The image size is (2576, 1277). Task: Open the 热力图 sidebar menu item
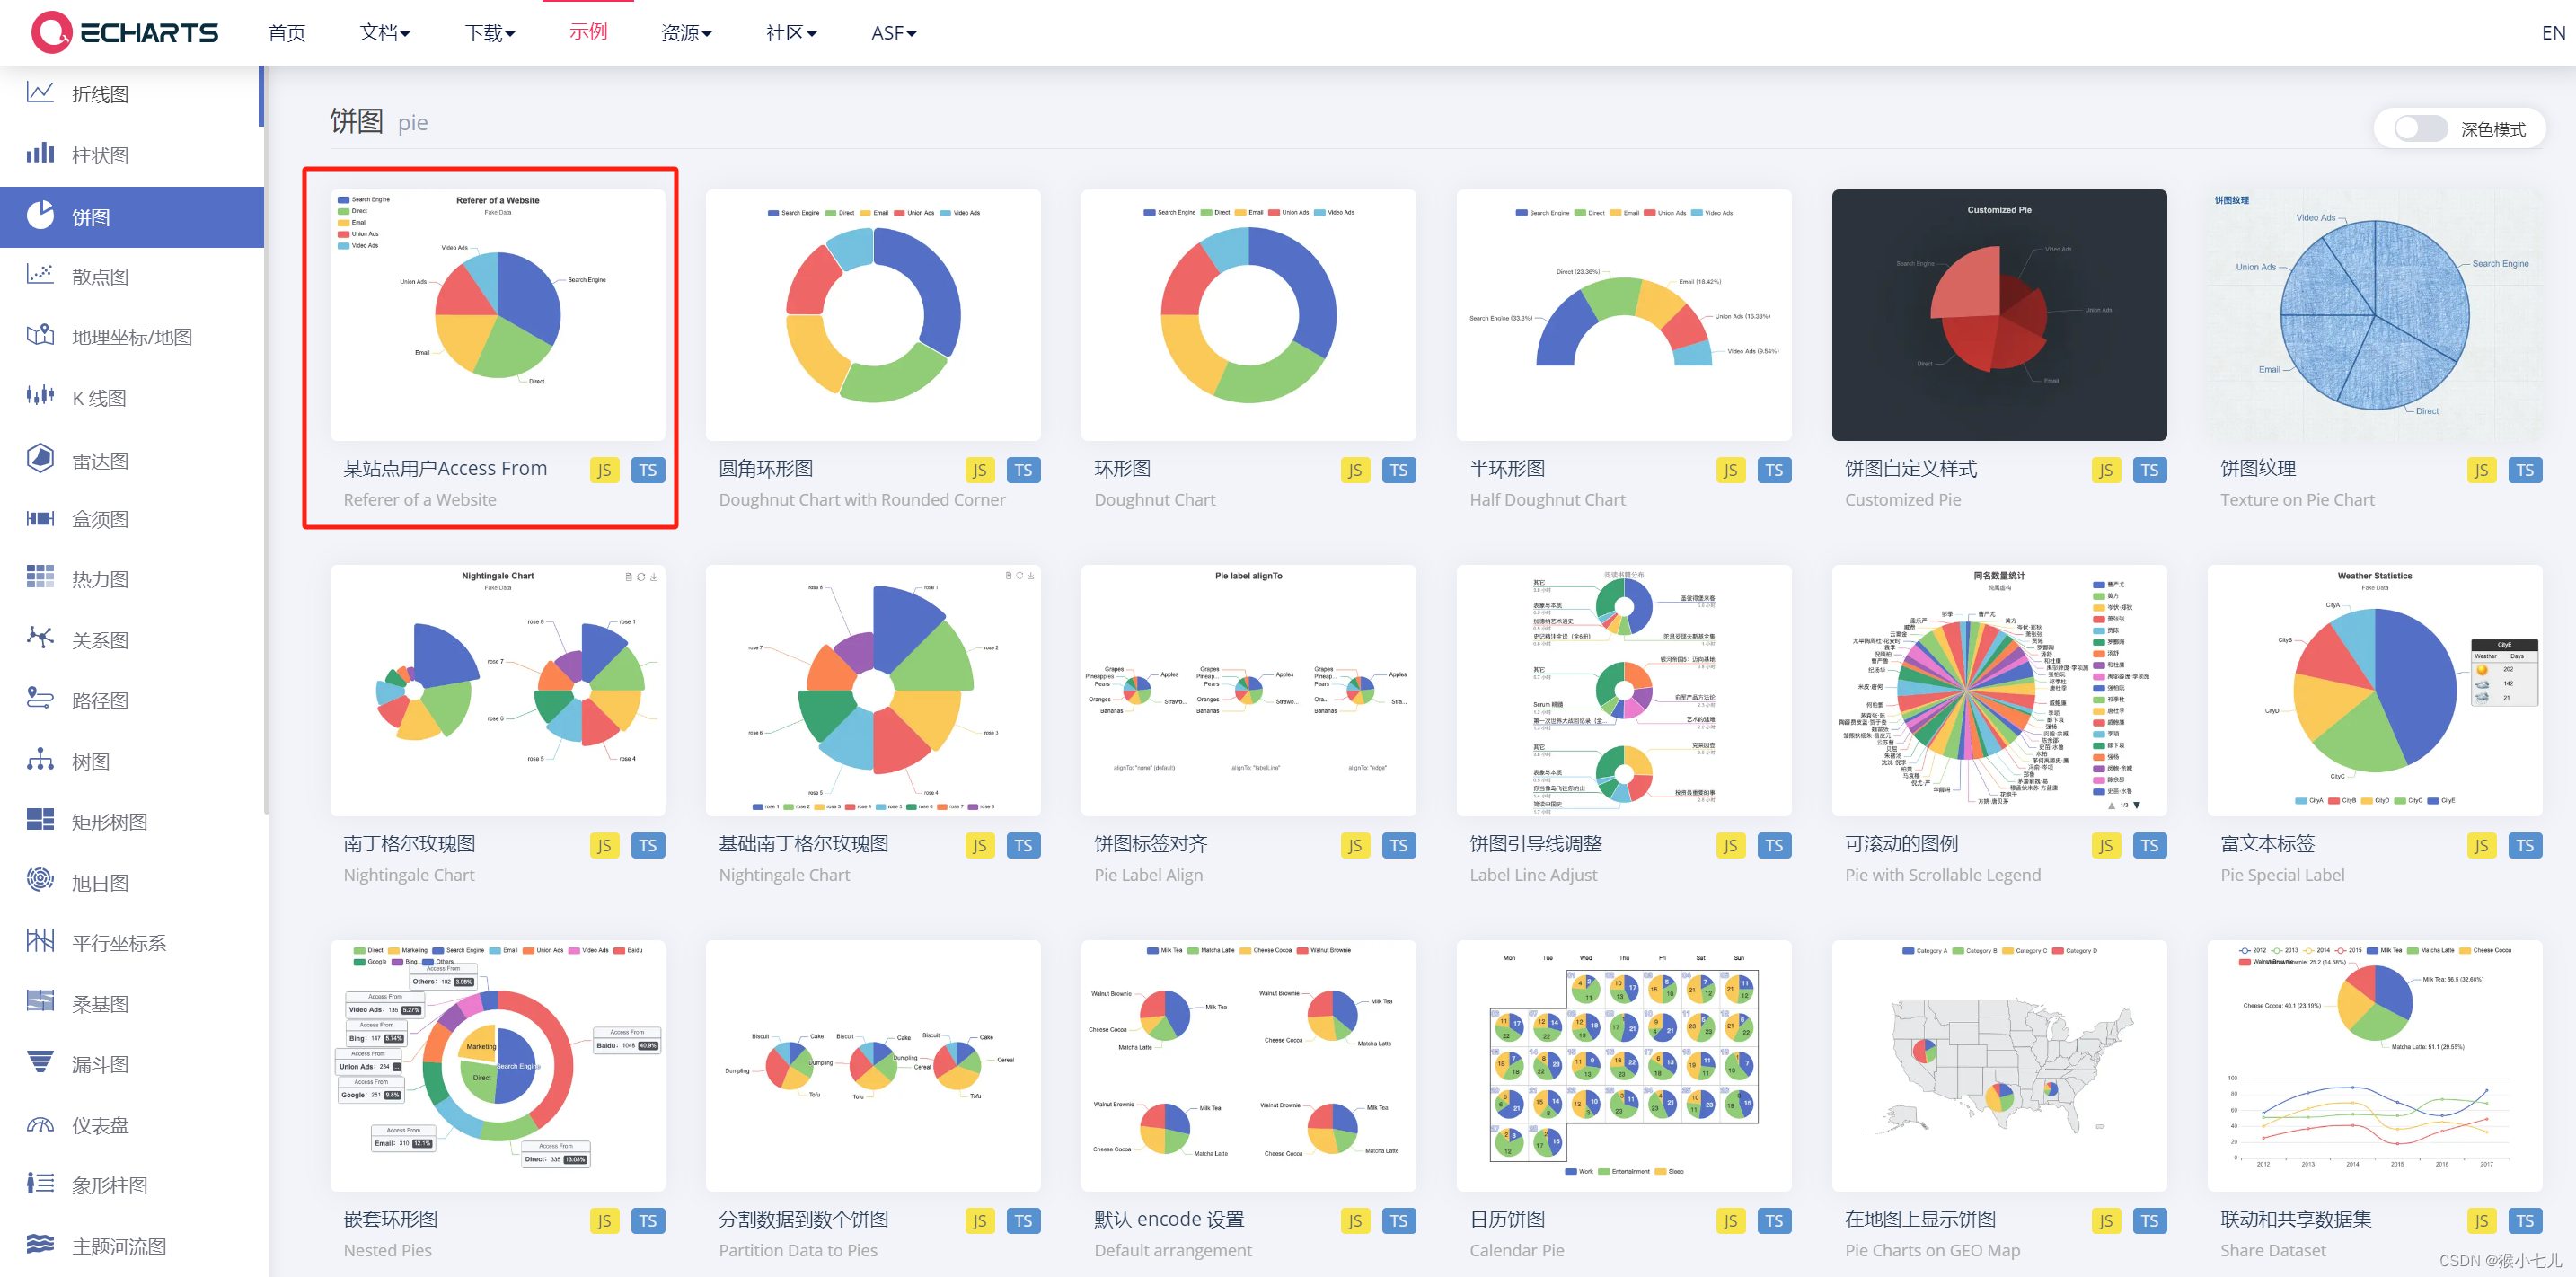[x=132, y=579]
